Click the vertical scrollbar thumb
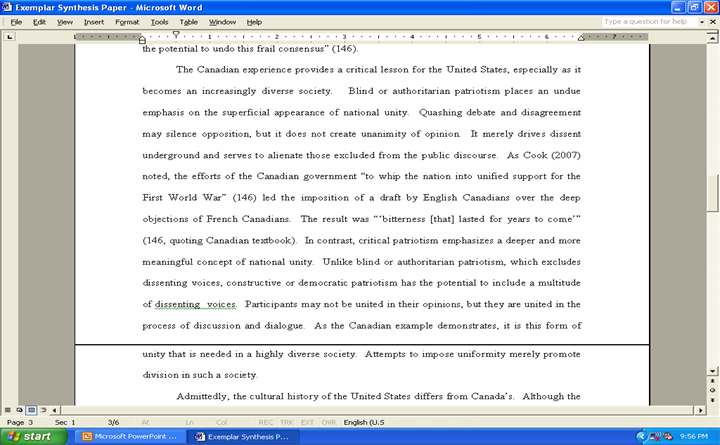This screenshot has height=445, width=720. pos(712,193)
